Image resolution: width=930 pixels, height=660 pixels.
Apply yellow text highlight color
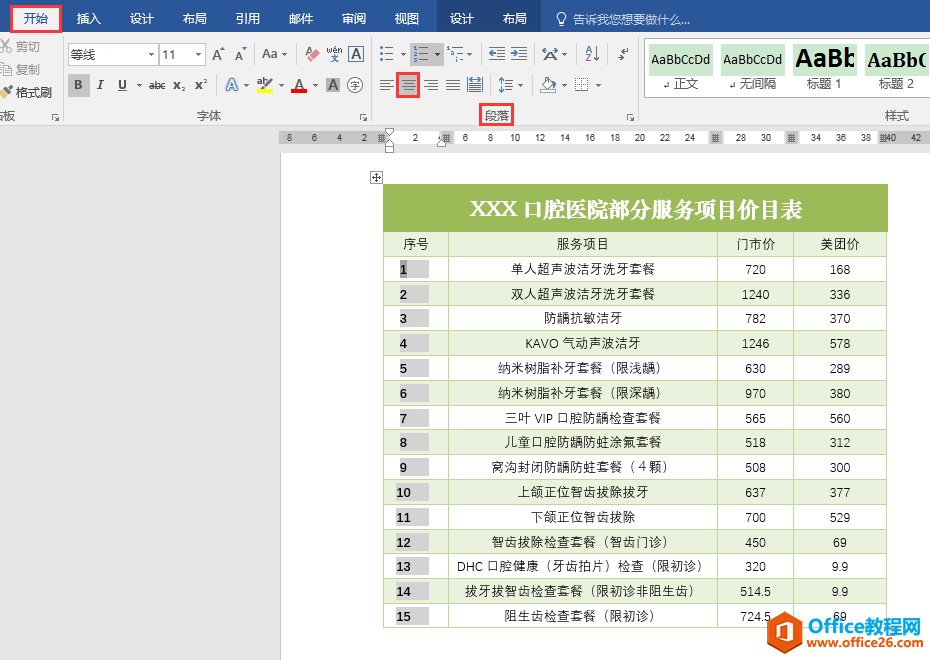click(x=265, y=85)
